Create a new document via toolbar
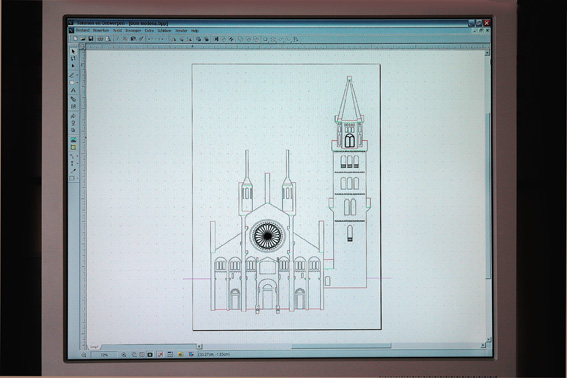The height and width of the screenshot is (378, 567). point(75,39)
